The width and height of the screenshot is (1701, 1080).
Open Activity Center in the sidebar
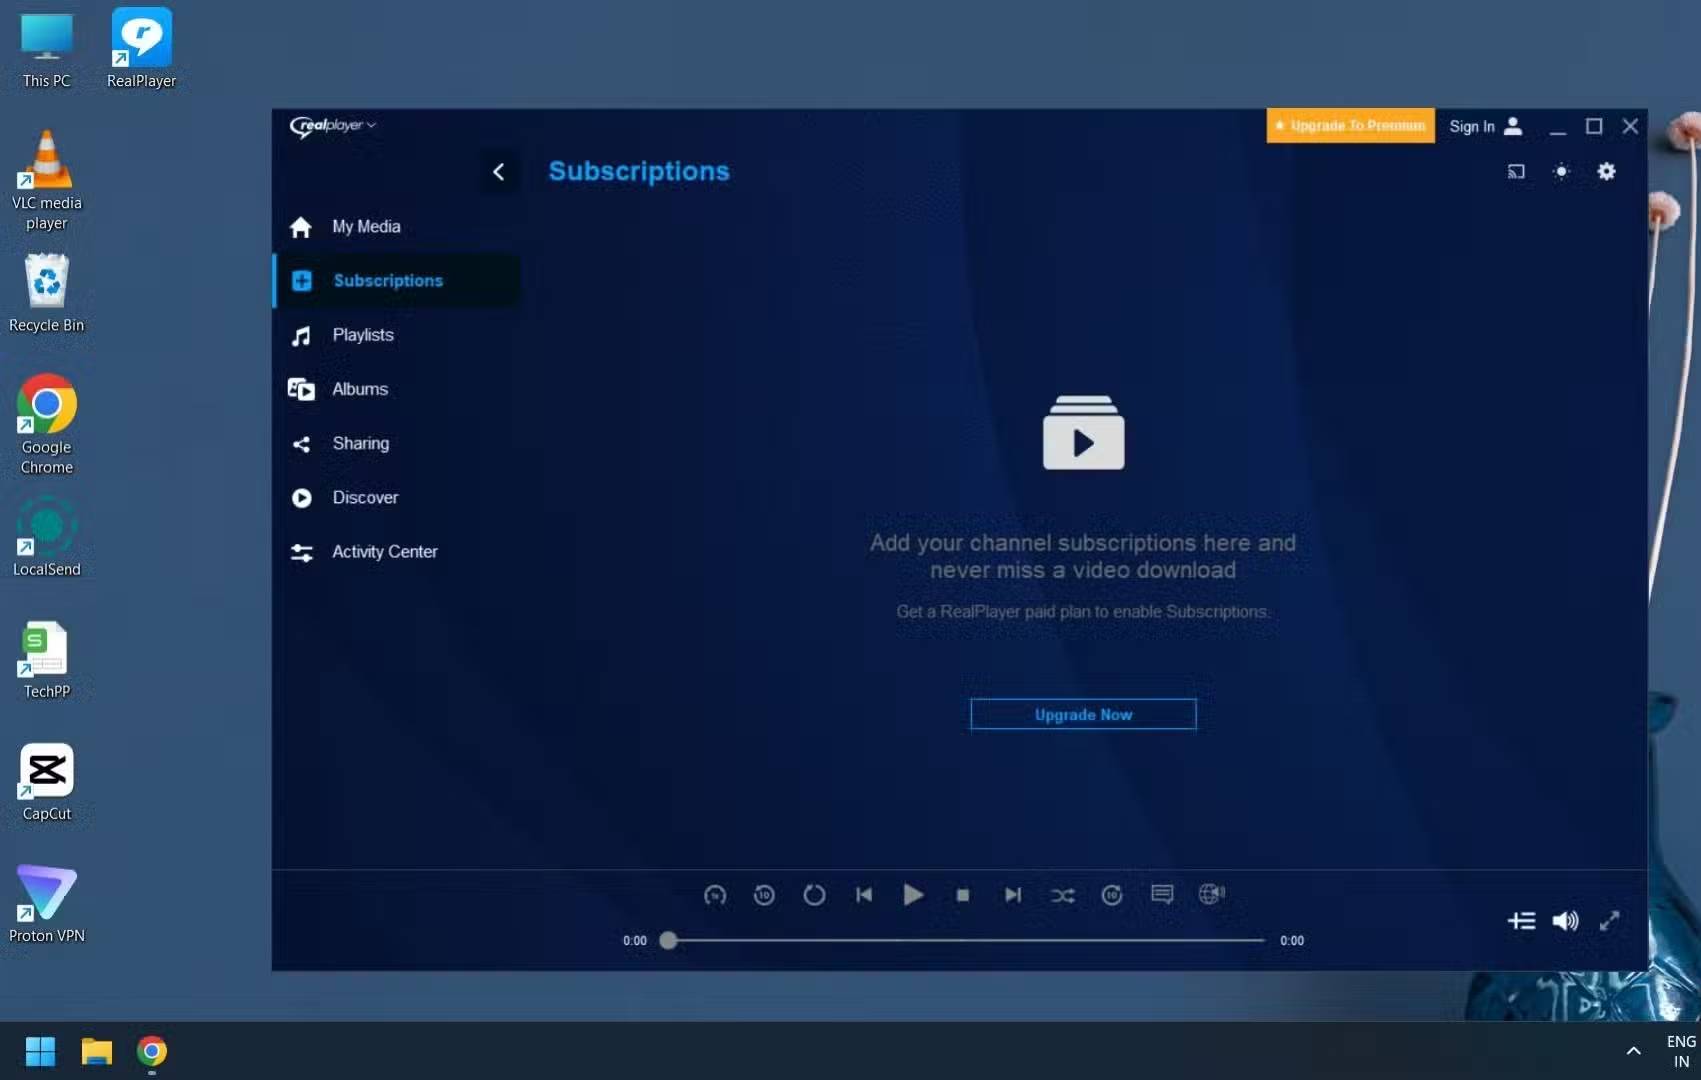(x=396, y=551)
